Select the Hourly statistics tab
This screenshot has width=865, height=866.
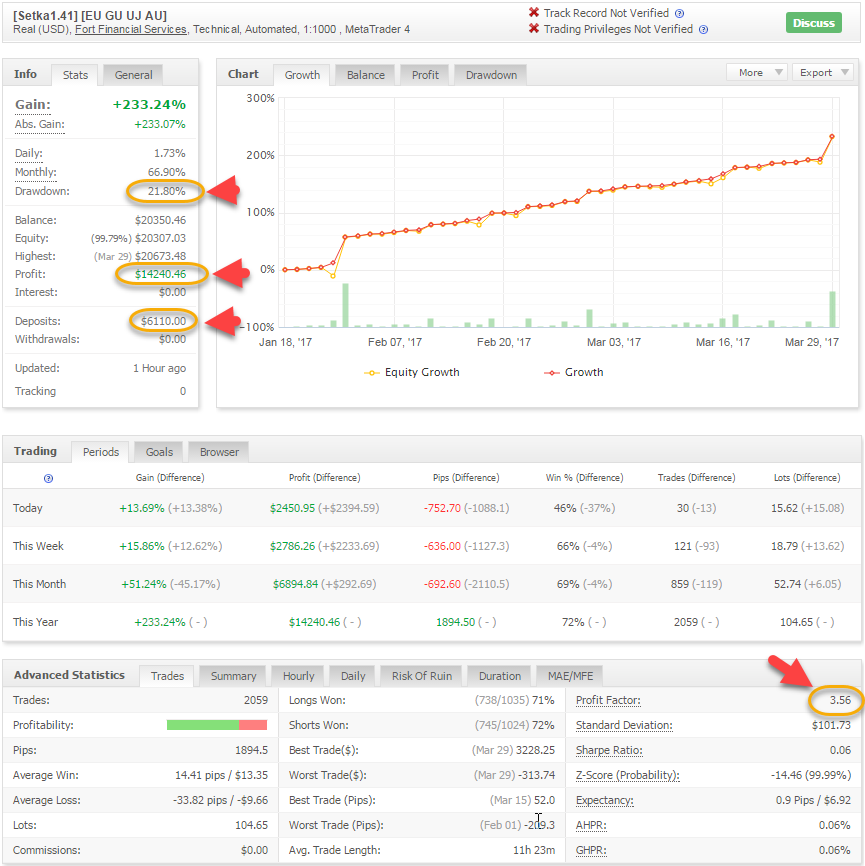point(298,676)
